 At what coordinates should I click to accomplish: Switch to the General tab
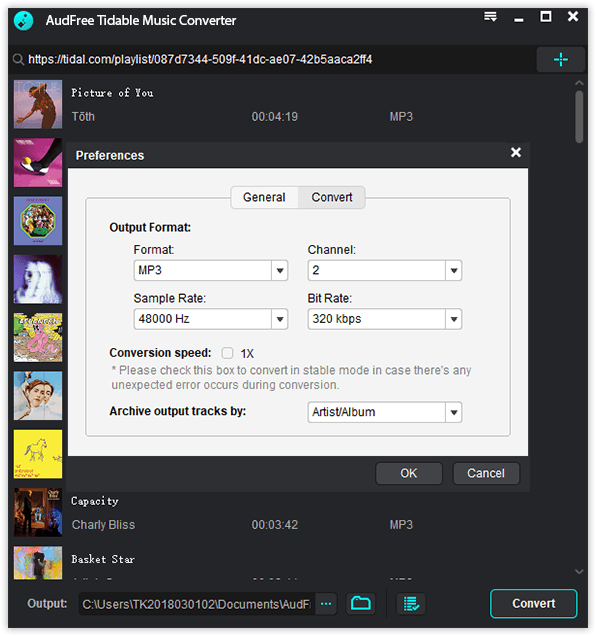pos(264,198)
